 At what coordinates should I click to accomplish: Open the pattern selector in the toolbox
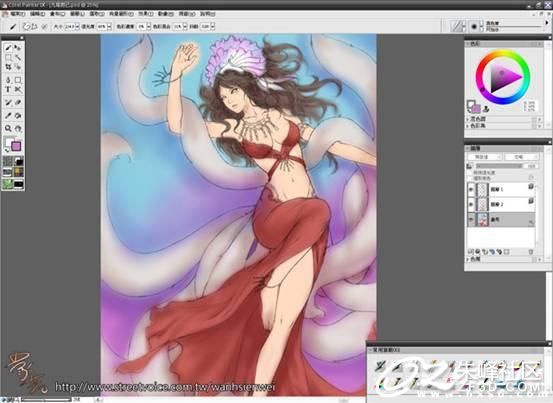click(8, 172)
